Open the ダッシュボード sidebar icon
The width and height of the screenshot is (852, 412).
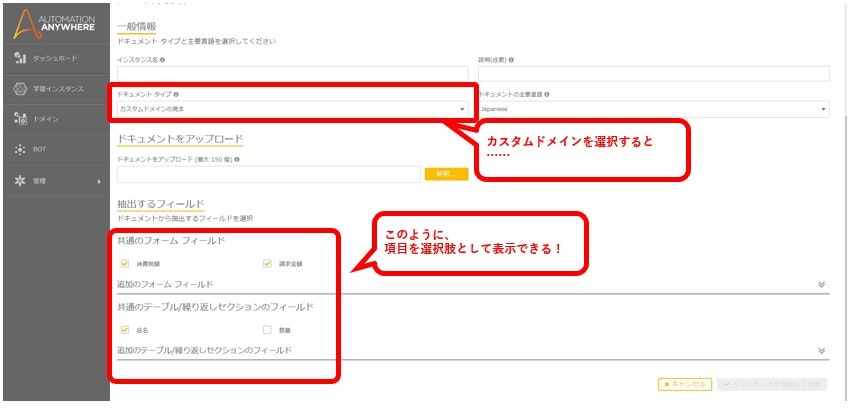point(20,58)
